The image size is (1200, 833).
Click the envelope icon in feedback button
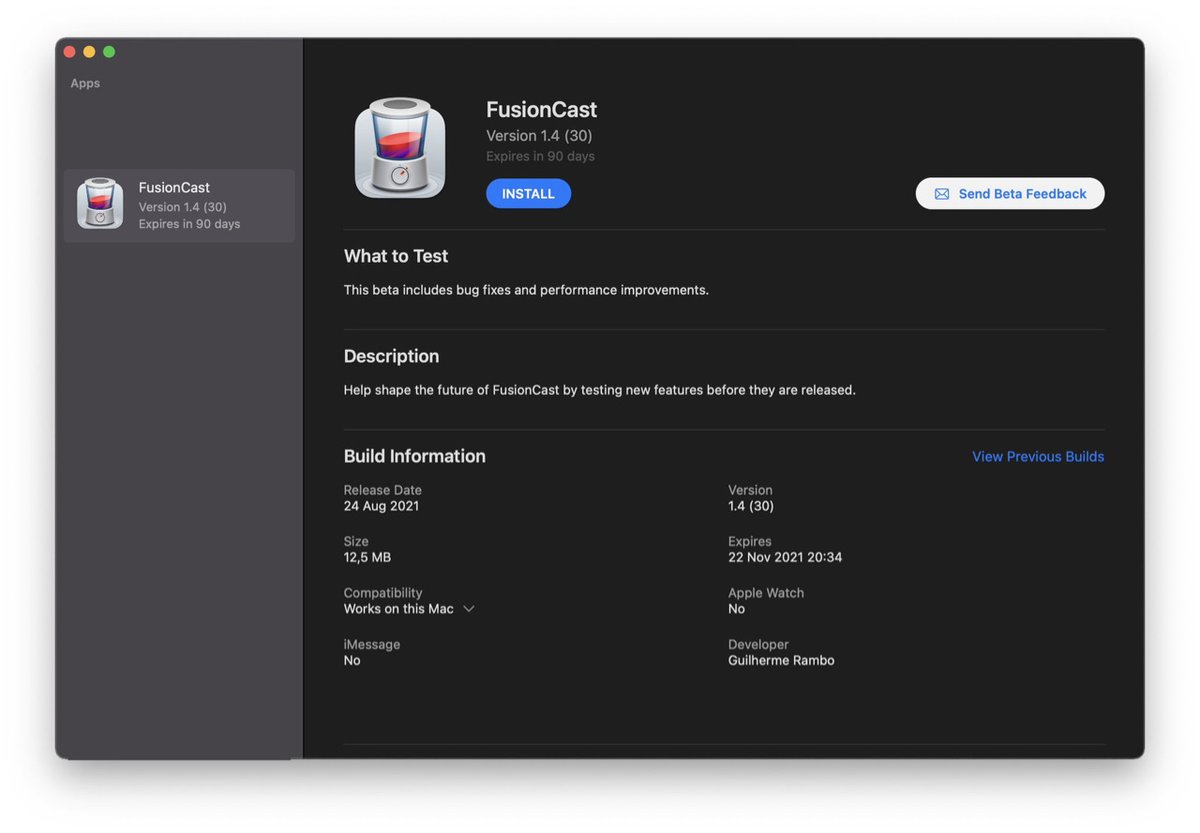[x=941, y=194]
